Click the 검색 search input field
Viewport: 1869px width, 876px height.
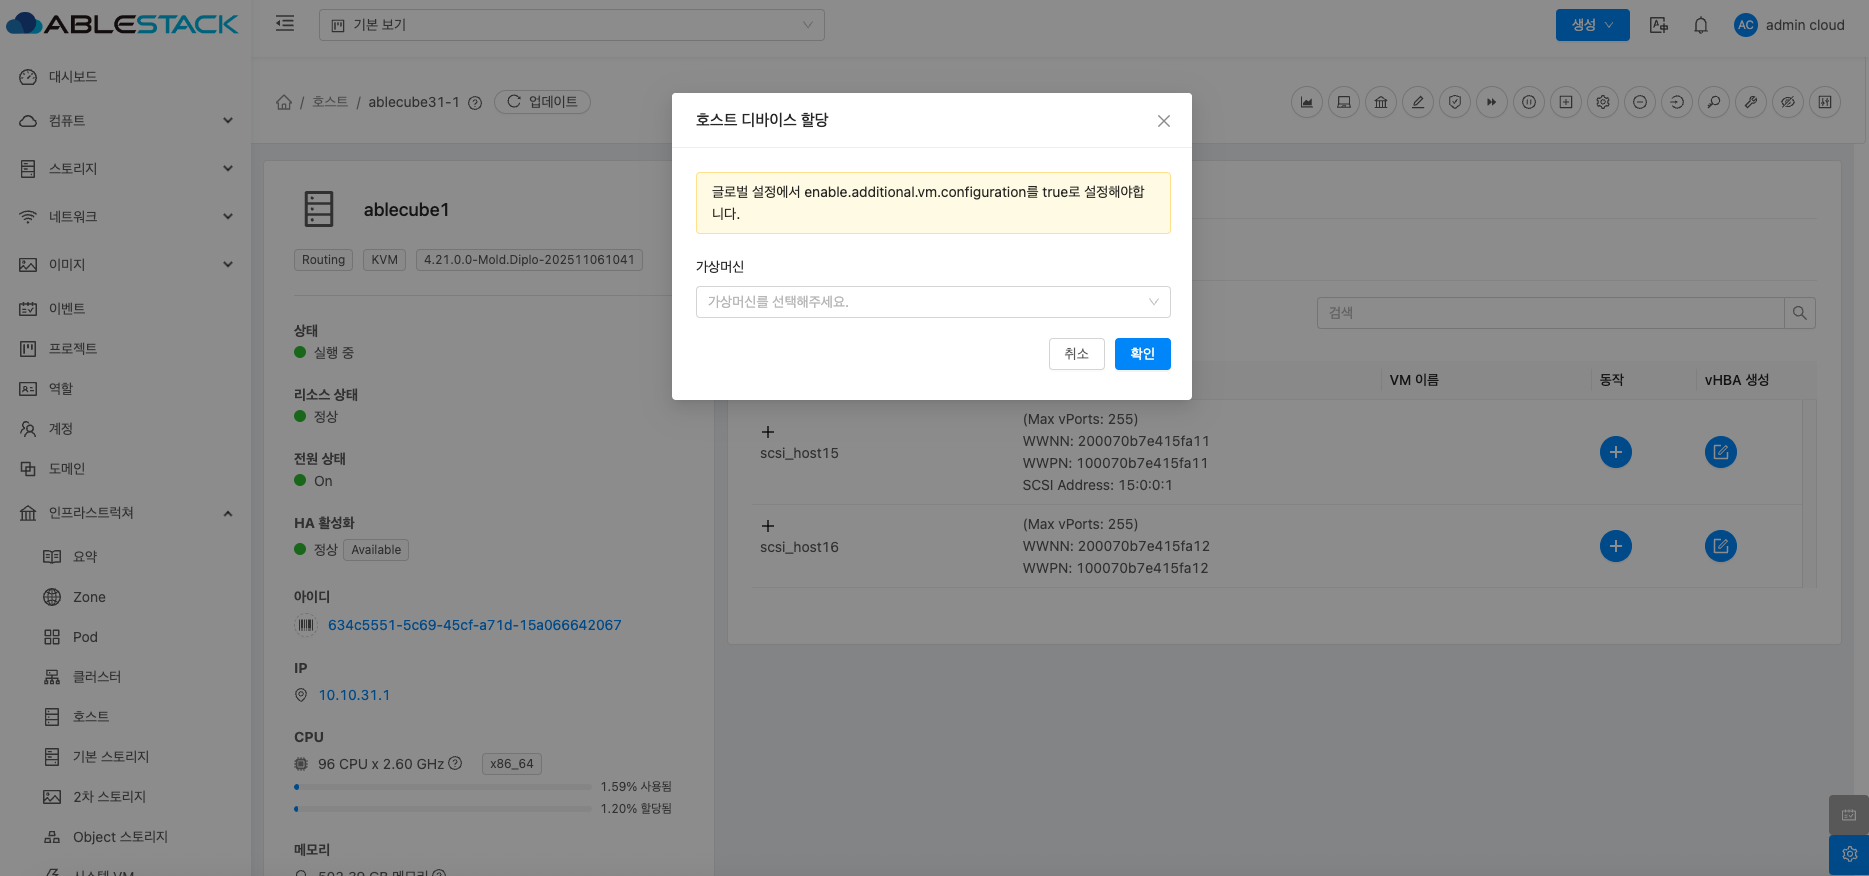click(1550, 313)
